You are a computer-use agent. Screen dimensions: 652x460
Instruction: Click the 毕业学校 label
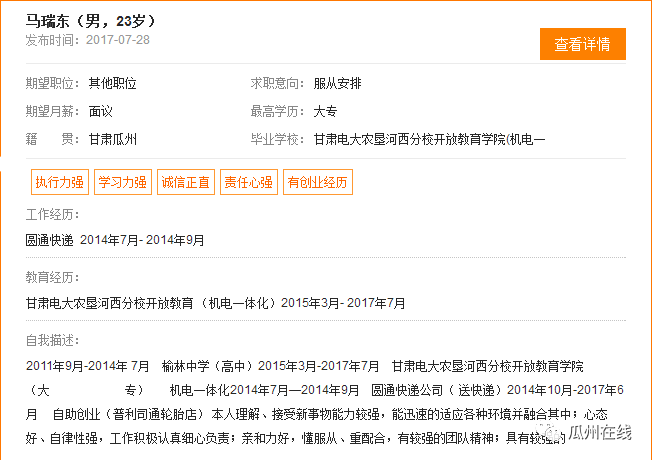pyautogui.click(x=277, y=139)
